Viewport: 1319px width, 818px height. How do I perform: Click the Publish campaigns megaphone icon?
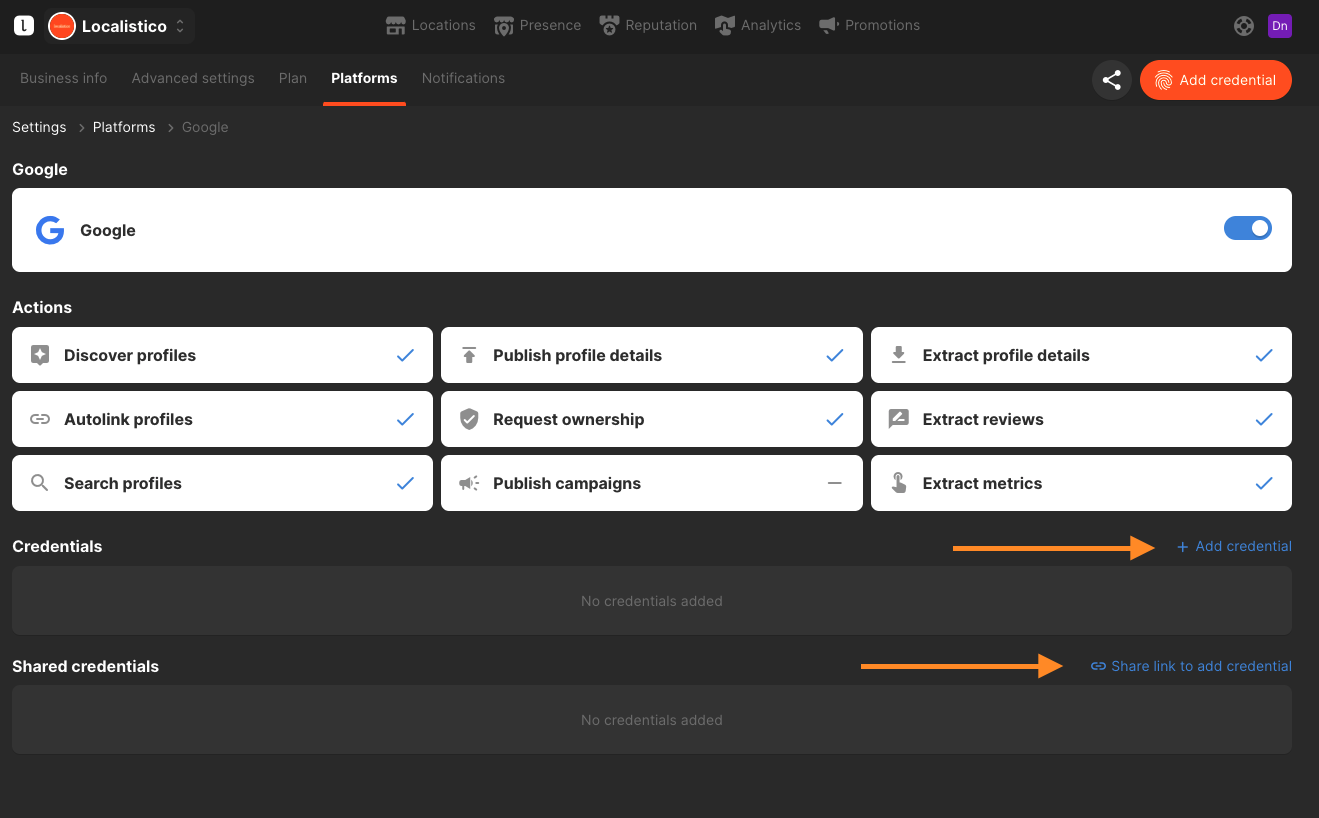coord(469,483)
